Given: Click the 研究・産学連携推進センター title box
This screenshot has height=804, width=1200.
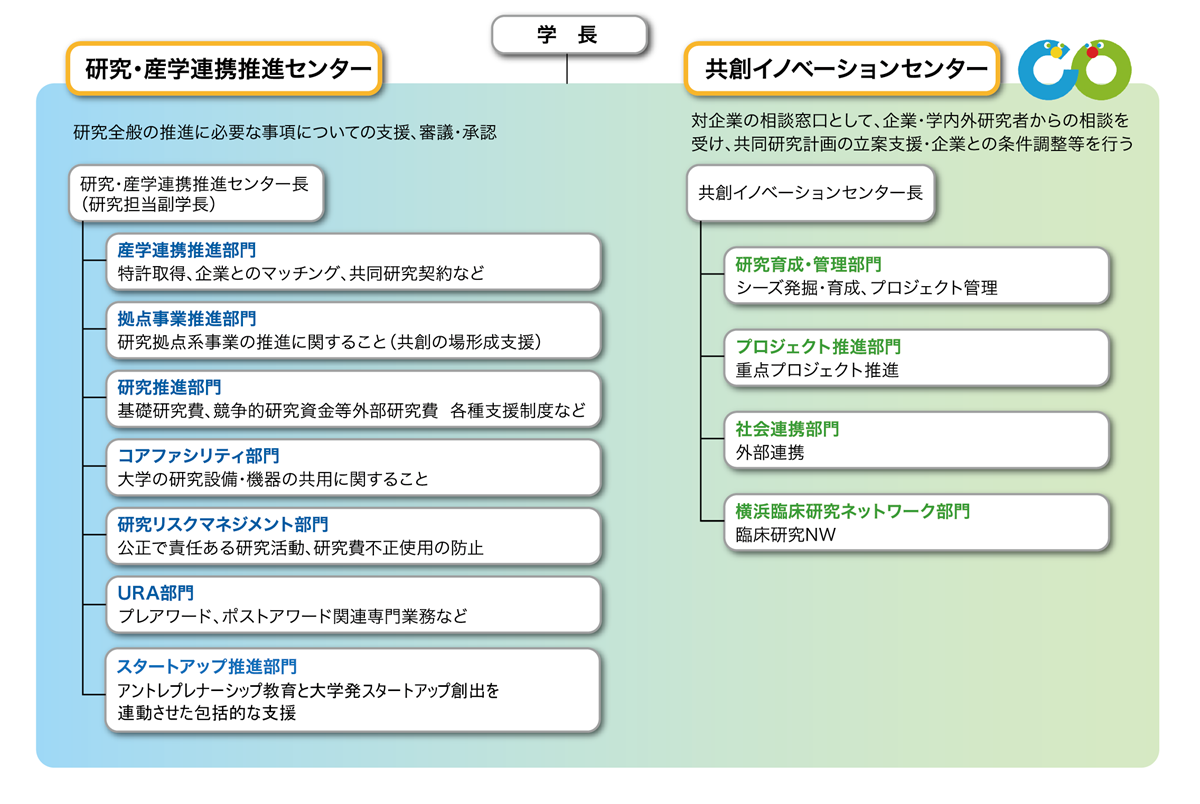Looking at the screenshot, I should point(223,68).
